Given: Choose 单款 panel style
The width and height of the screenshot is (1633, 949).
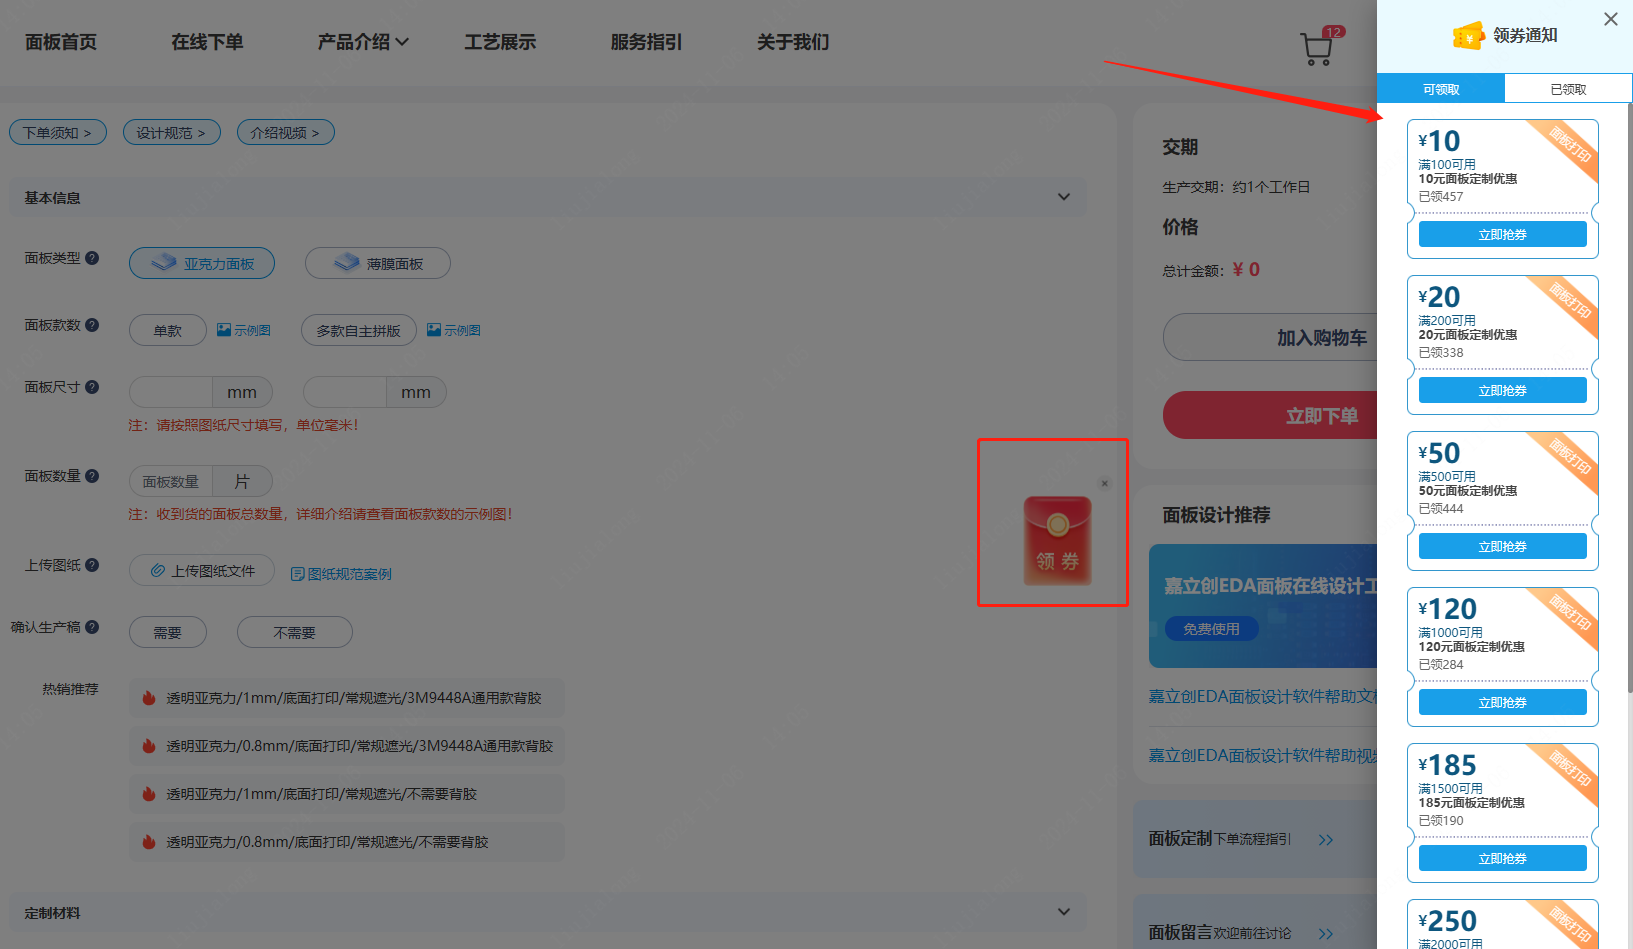Looking at the screenshot, I should tap(168, 330).
